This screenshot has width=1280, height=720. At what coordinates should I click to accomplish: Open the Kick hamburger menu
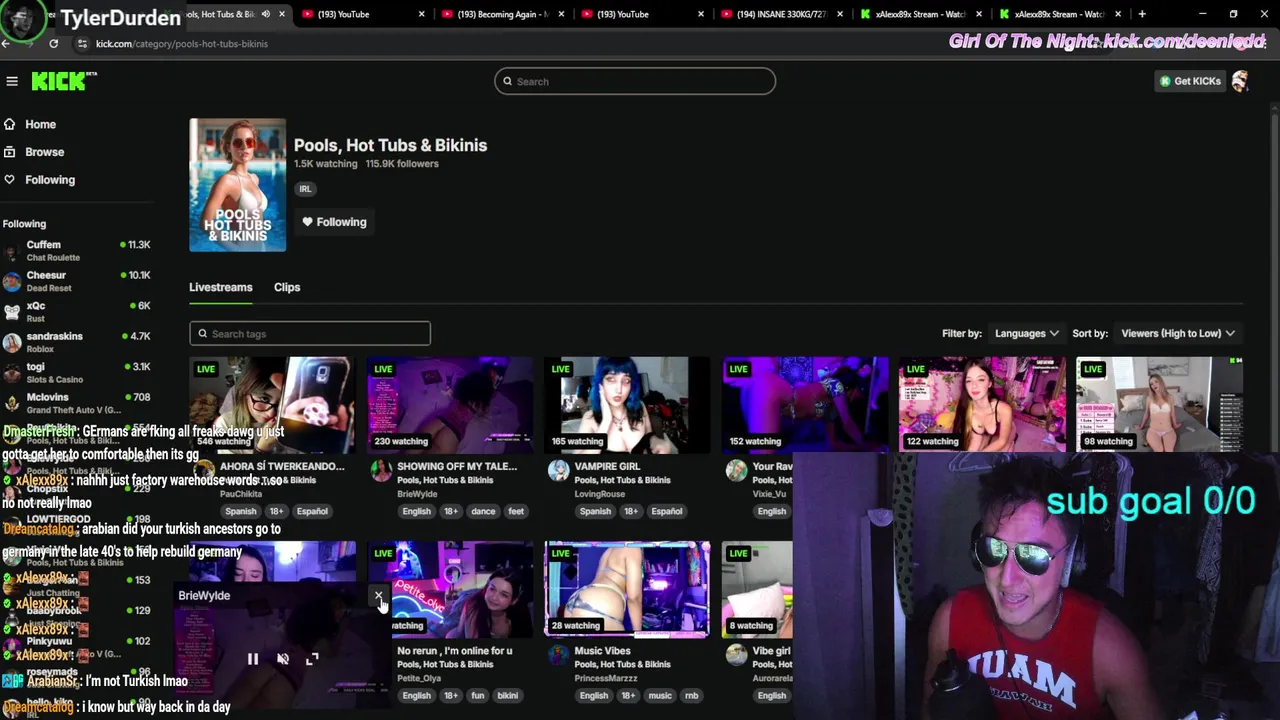[12, 81]
